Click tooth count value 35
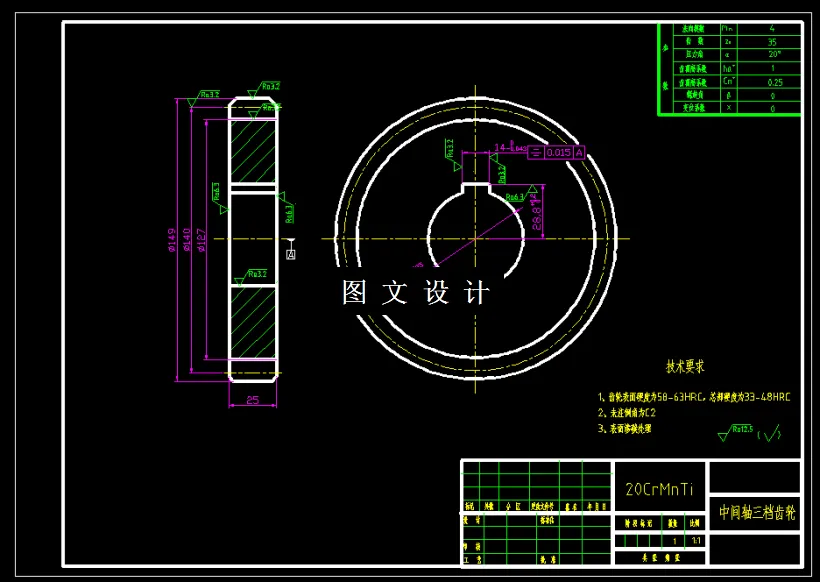The image size is (820, 582). 772,42
